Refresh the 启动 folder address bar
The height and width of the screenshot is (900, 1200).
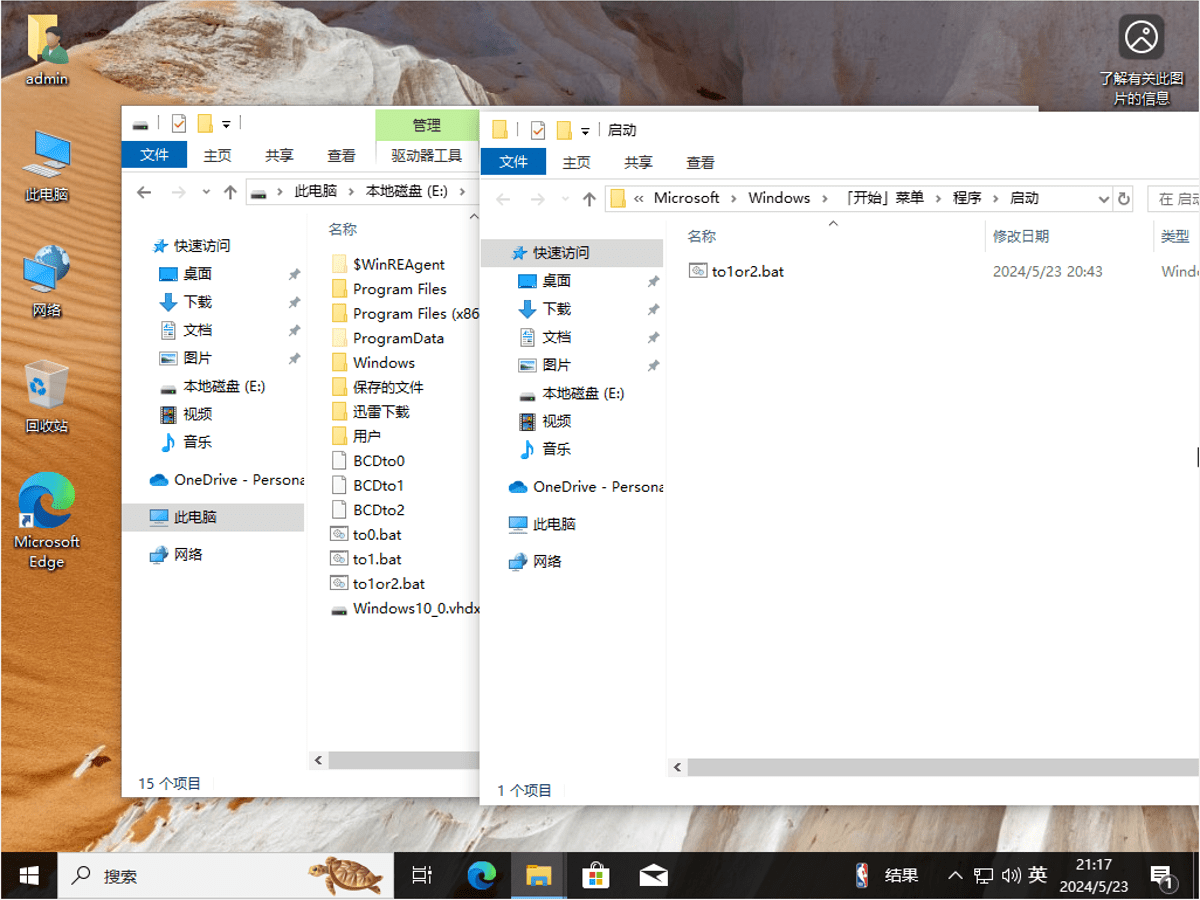click(x=1124, y=199)
